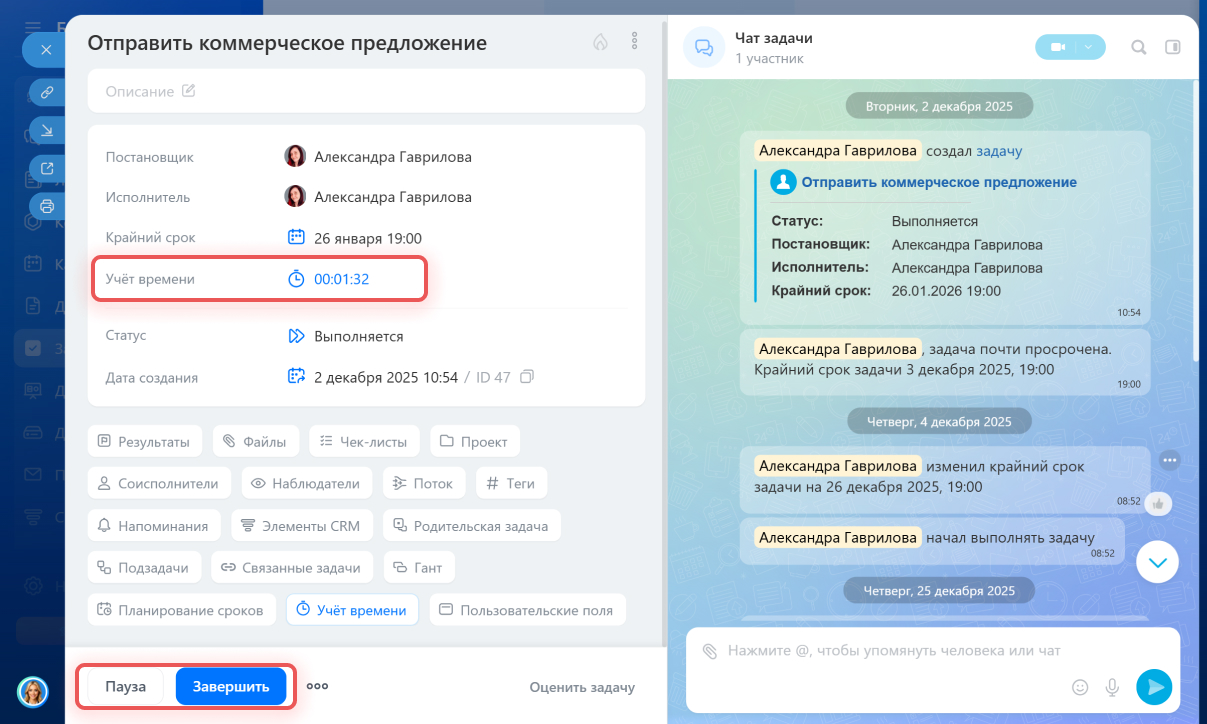
Task: Click the Завершить button
Action: (231, 686)
